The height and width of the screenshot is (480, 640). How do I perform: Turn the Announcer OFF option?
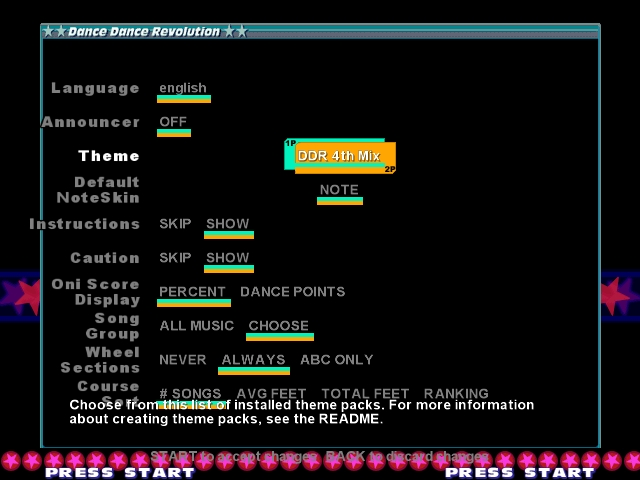[173, 122]
